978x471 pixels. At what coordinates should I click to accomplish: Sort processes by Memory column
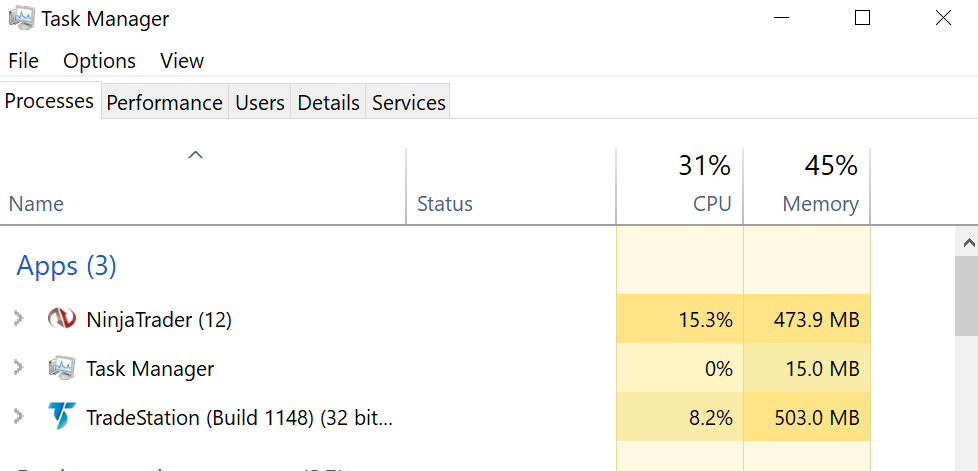click(820, 204)
